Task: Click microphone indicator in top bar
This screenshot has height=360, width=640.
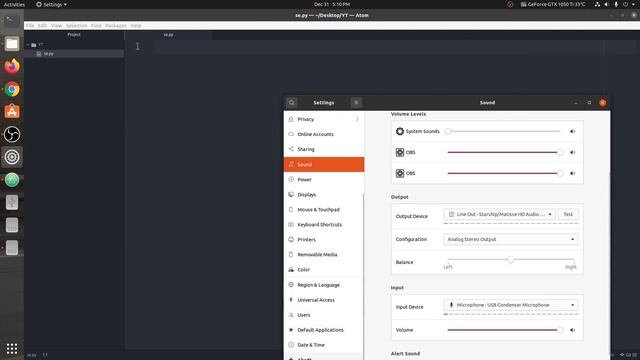Action: [x=616, y=4]
